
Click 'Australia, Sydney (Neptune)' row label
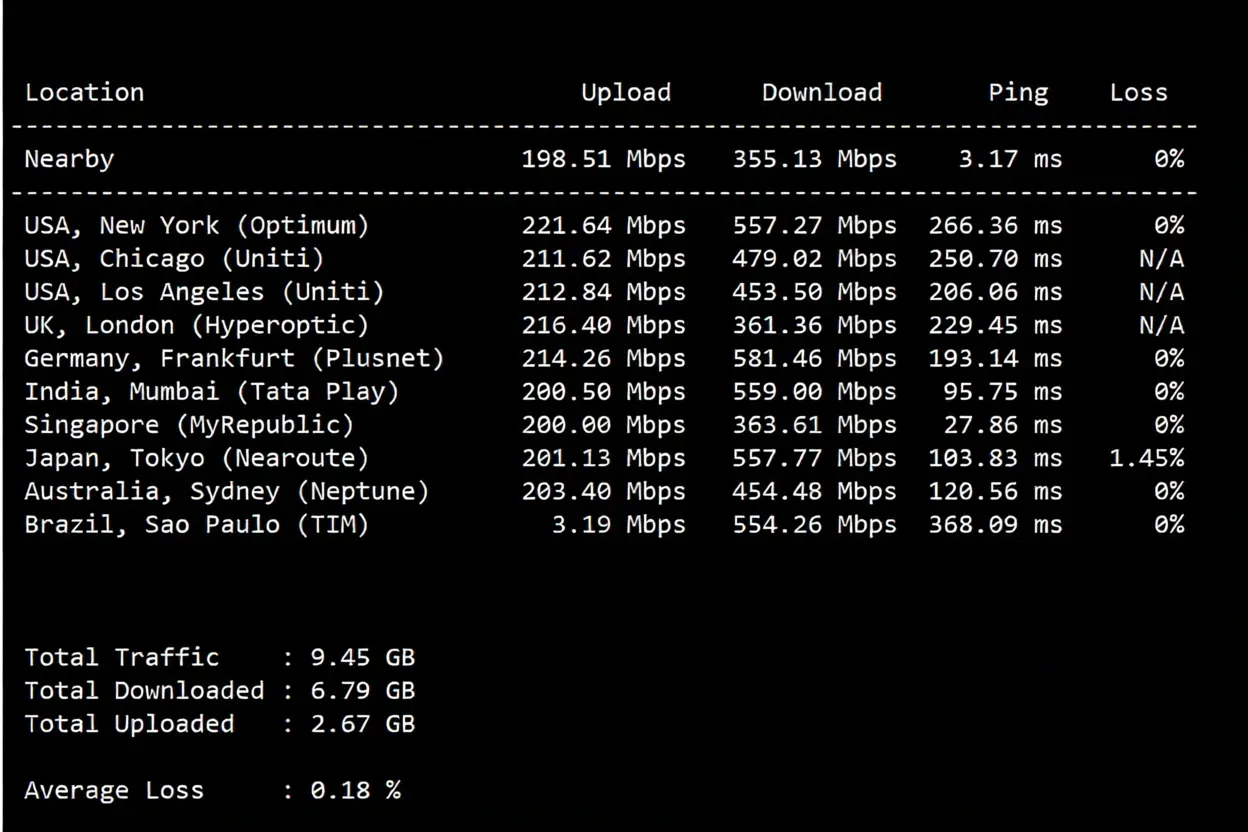(x=227, y=492)
